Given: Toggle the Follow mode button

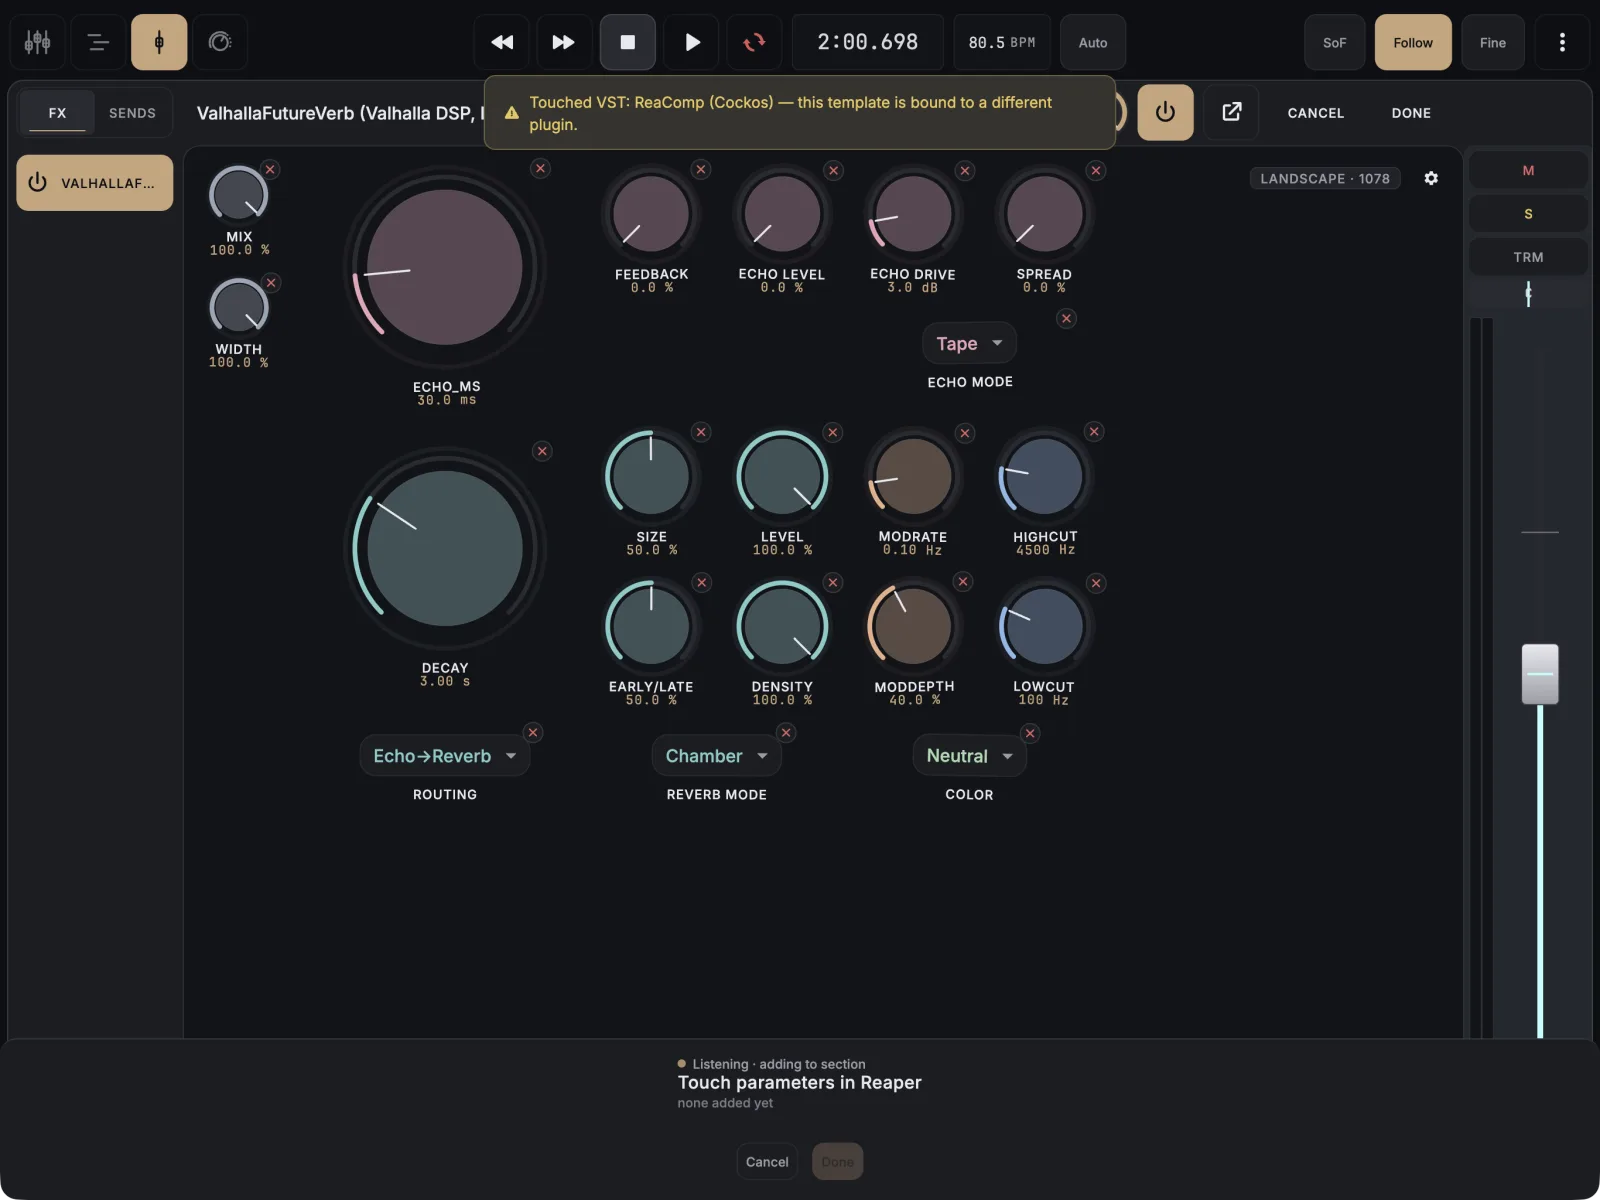Looking at the screenshot, I should [x=1413, y=42].
